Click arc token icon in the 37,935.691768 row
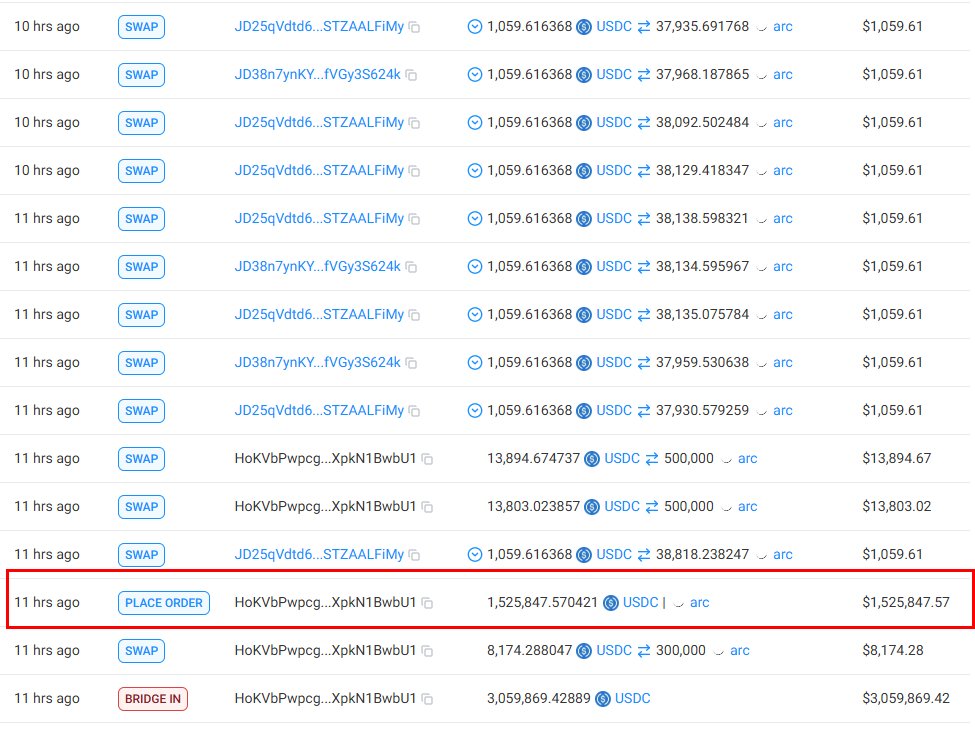The width and height of the screenshot is (975, 733). tap(762, 27)
